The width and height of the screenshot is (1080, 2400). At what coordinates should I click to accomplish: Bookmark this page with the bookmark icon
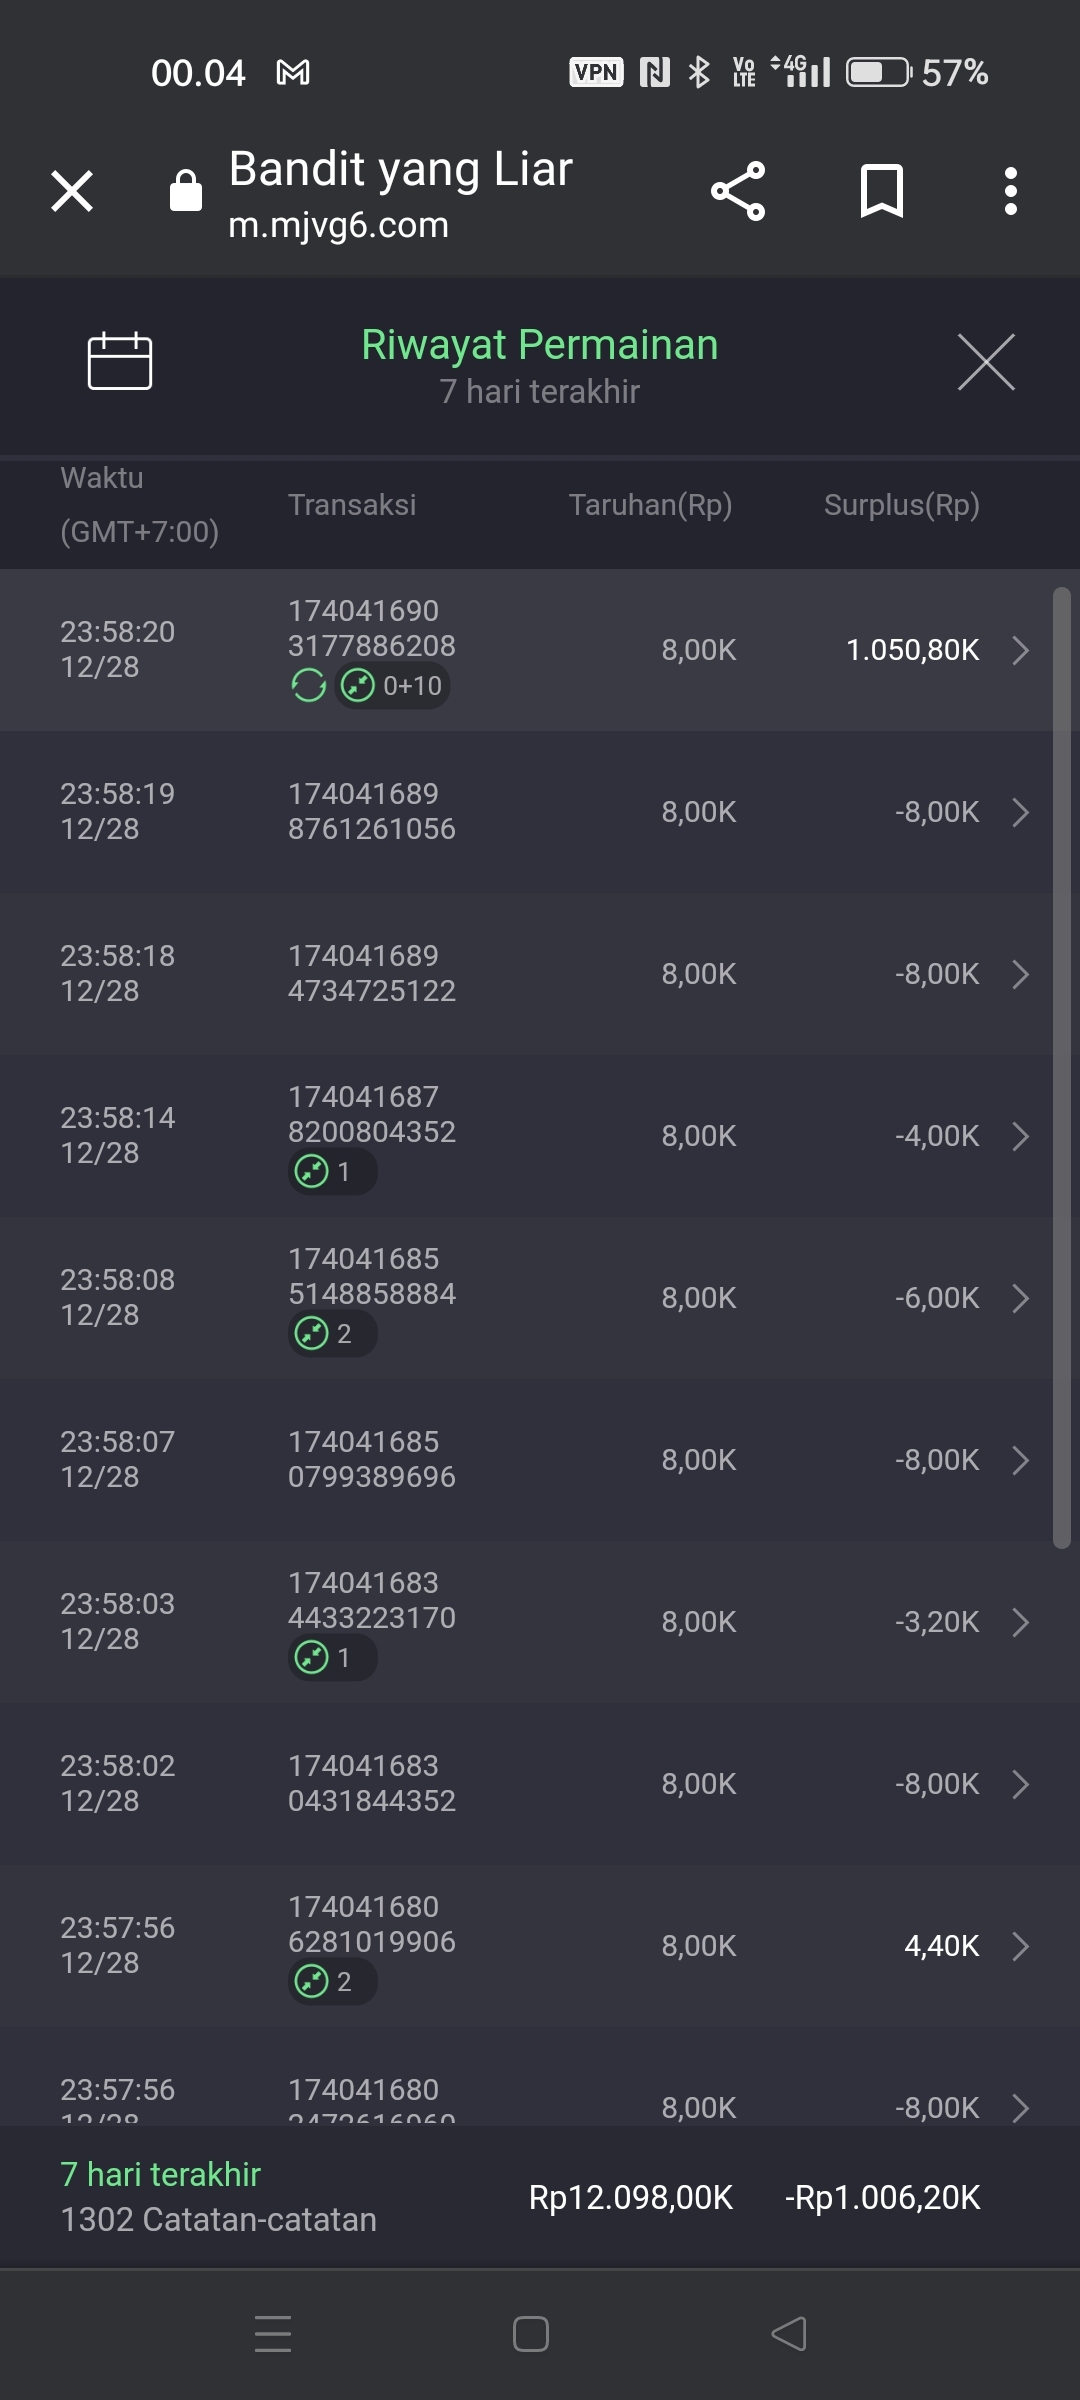[x=881, y=191]
